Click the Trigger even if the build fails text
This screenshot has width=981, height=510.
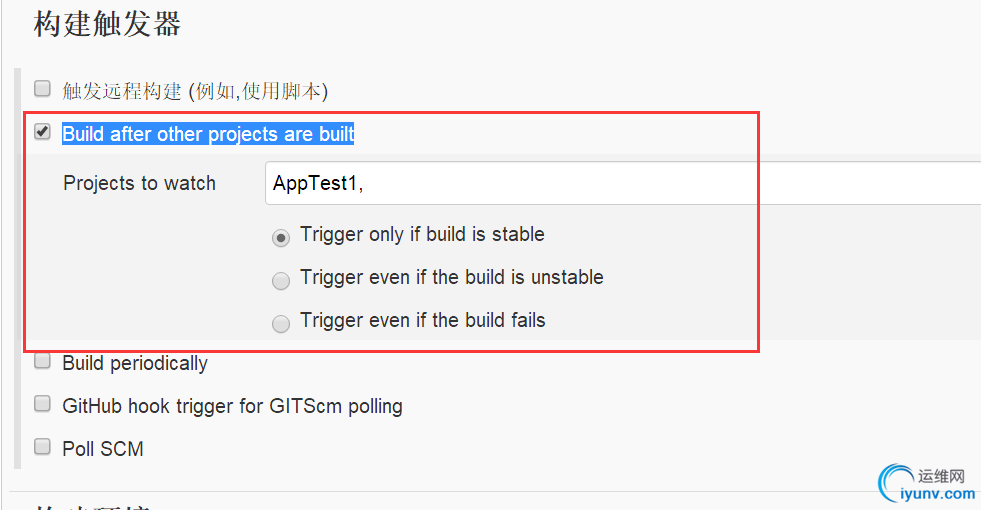tap(422, 320)
